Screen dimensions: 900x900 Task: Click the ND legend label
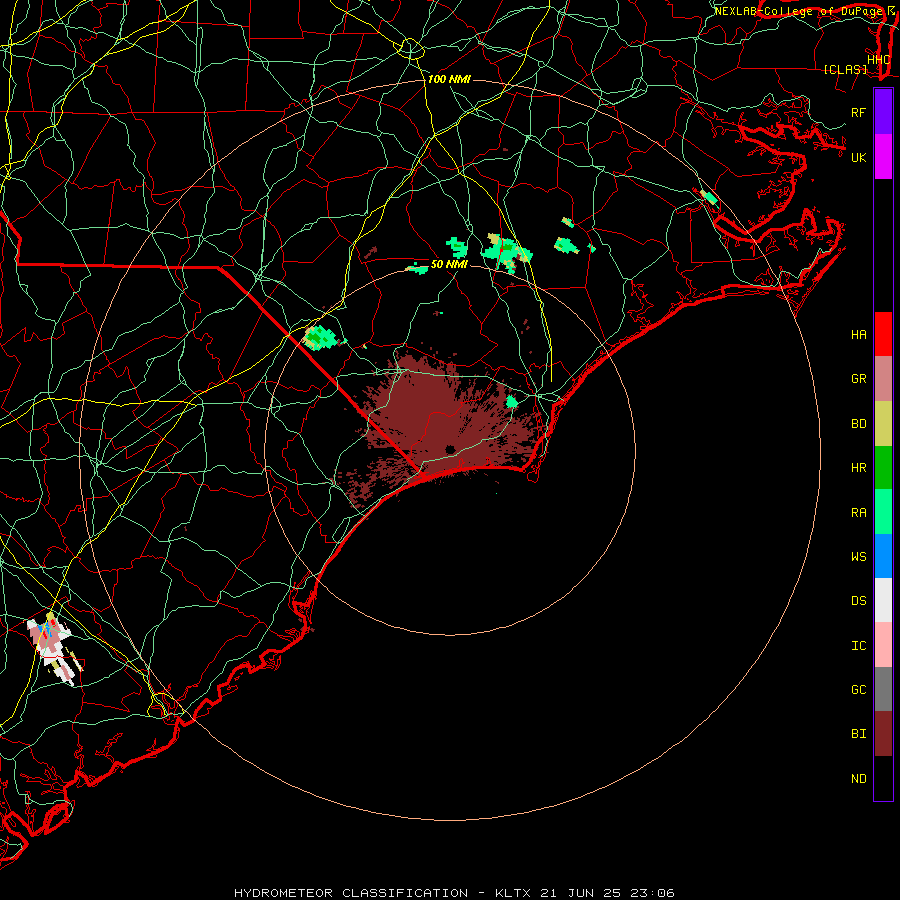[x=858, y=778]
